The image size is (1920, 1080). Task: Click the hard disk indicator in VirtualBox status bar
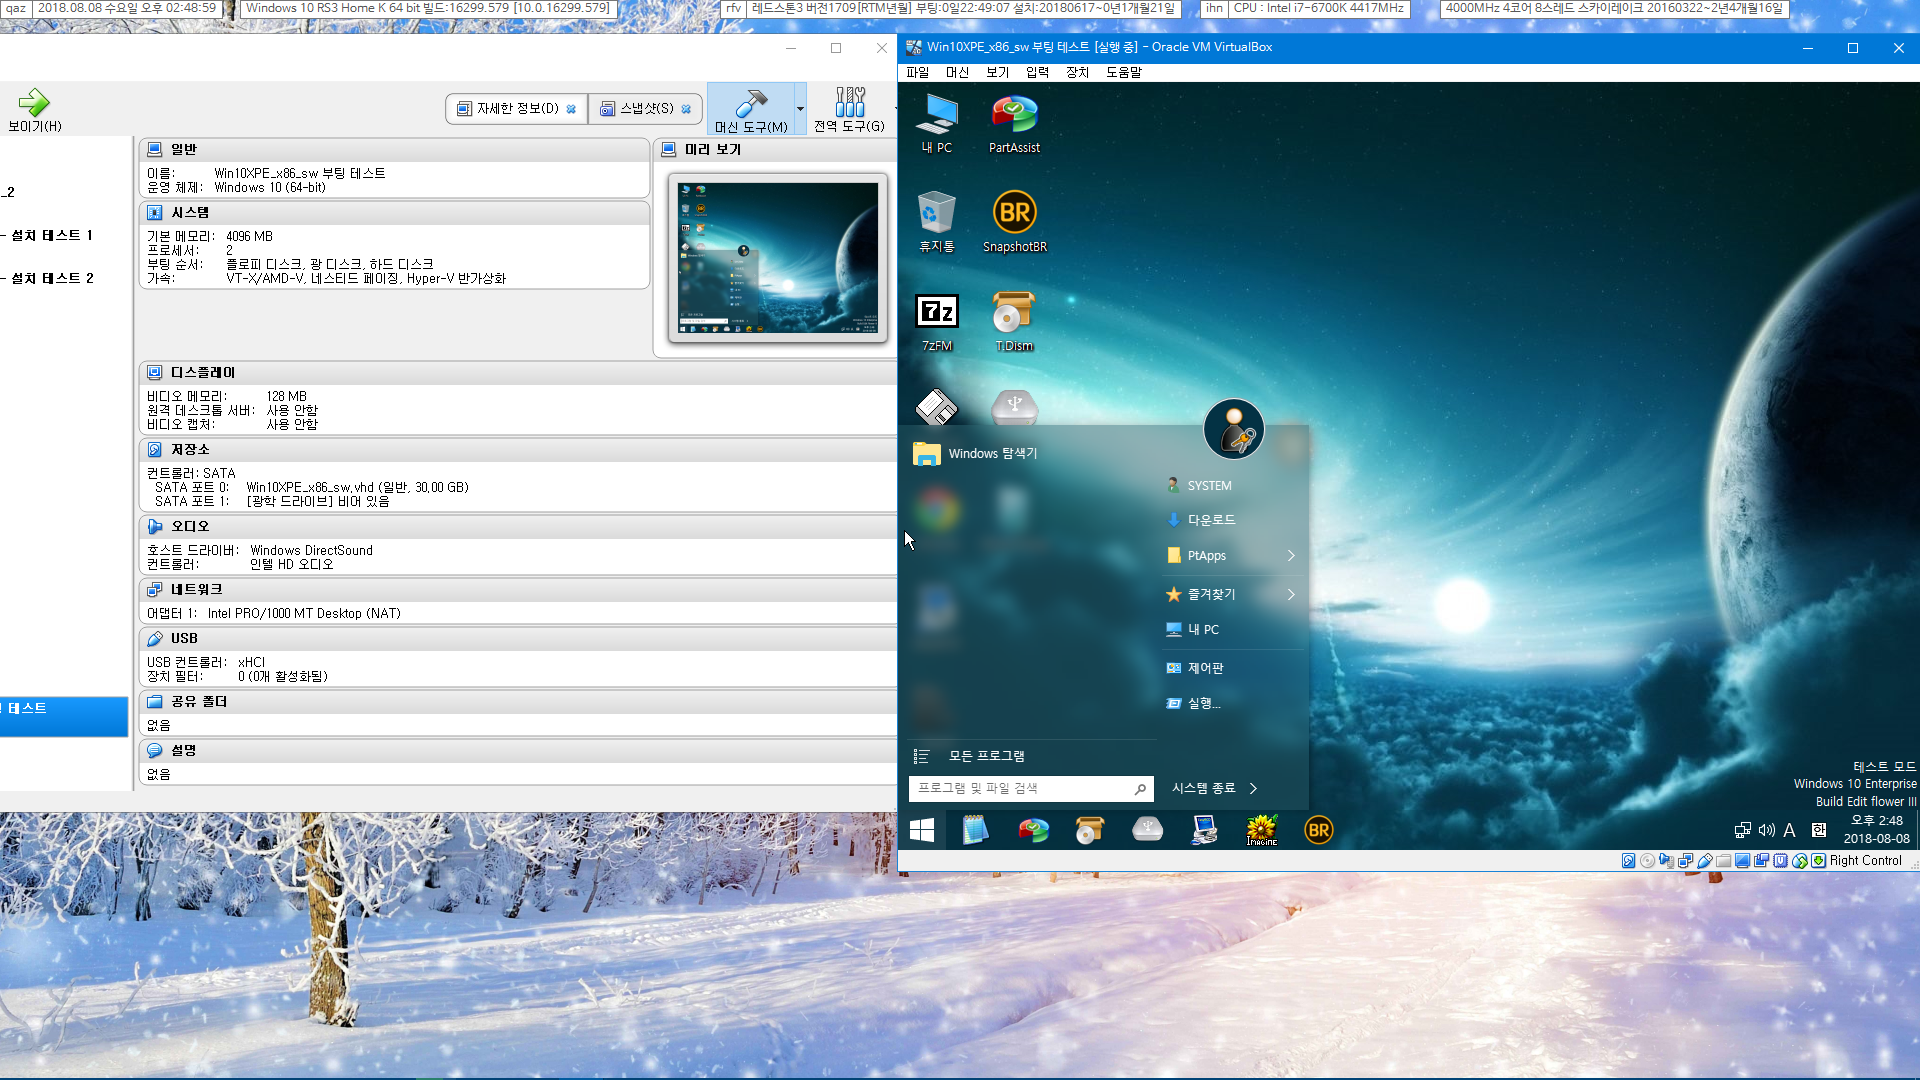(x=1628, y=861)
